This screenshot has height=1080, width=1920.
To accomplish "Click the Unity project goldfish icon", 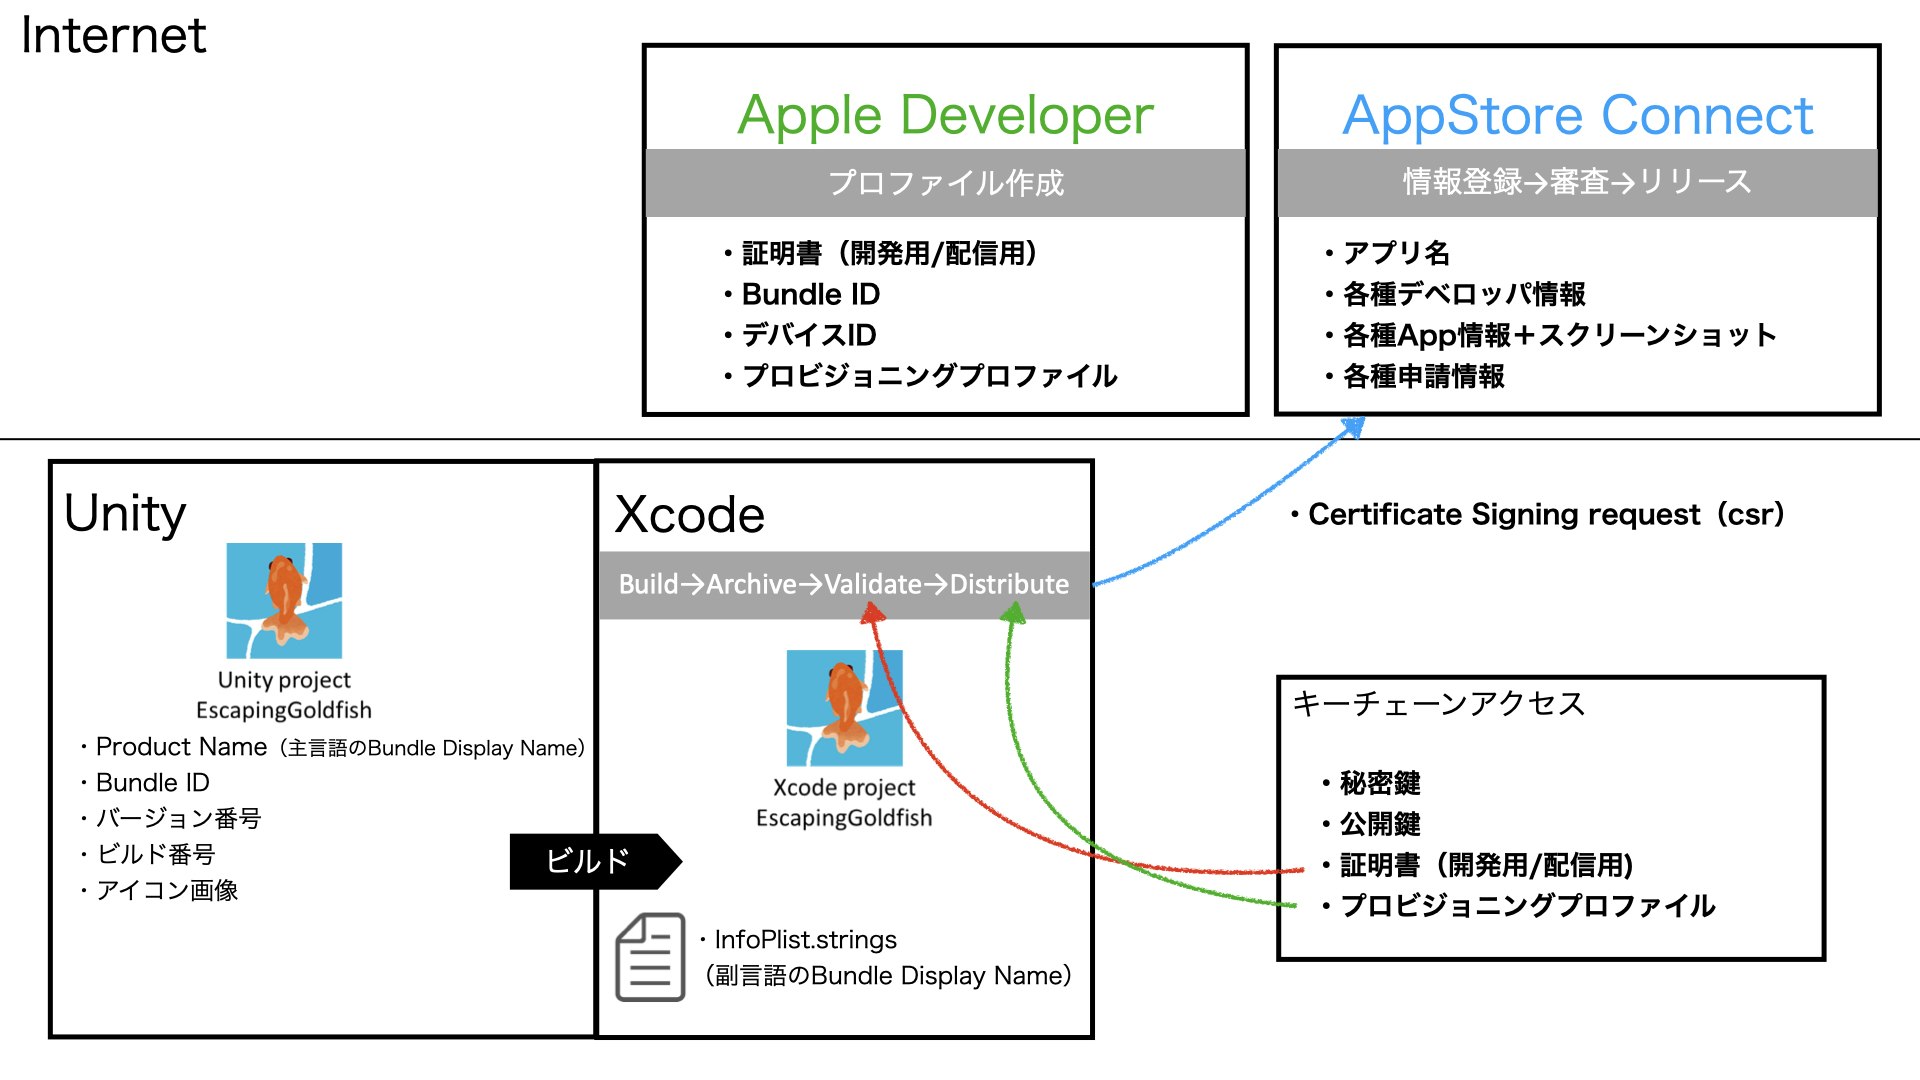I will tap(284, 600).
